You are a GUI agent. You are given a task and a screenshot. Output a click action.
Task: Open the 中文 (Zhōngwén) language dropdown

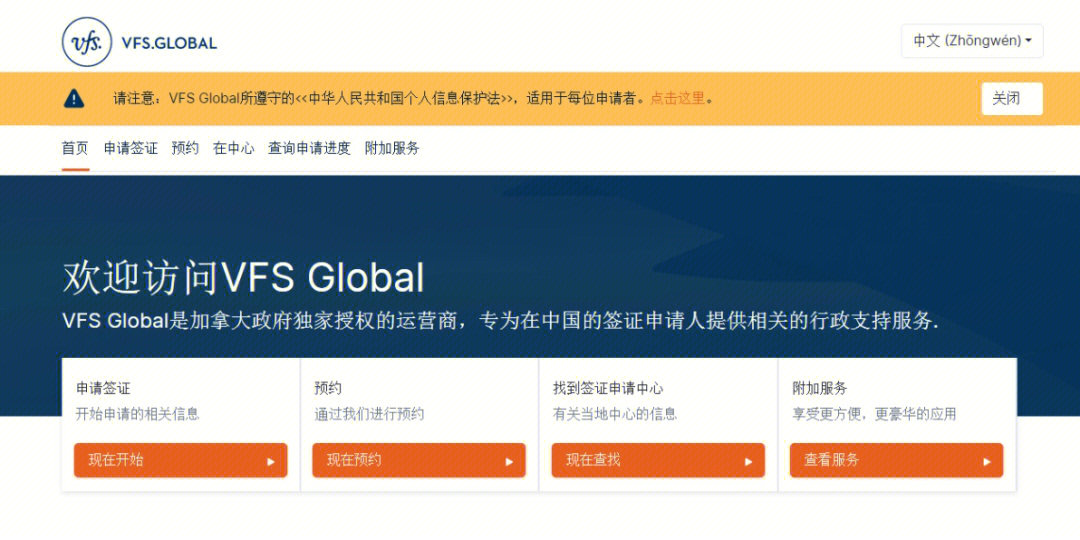click(972, 41)
